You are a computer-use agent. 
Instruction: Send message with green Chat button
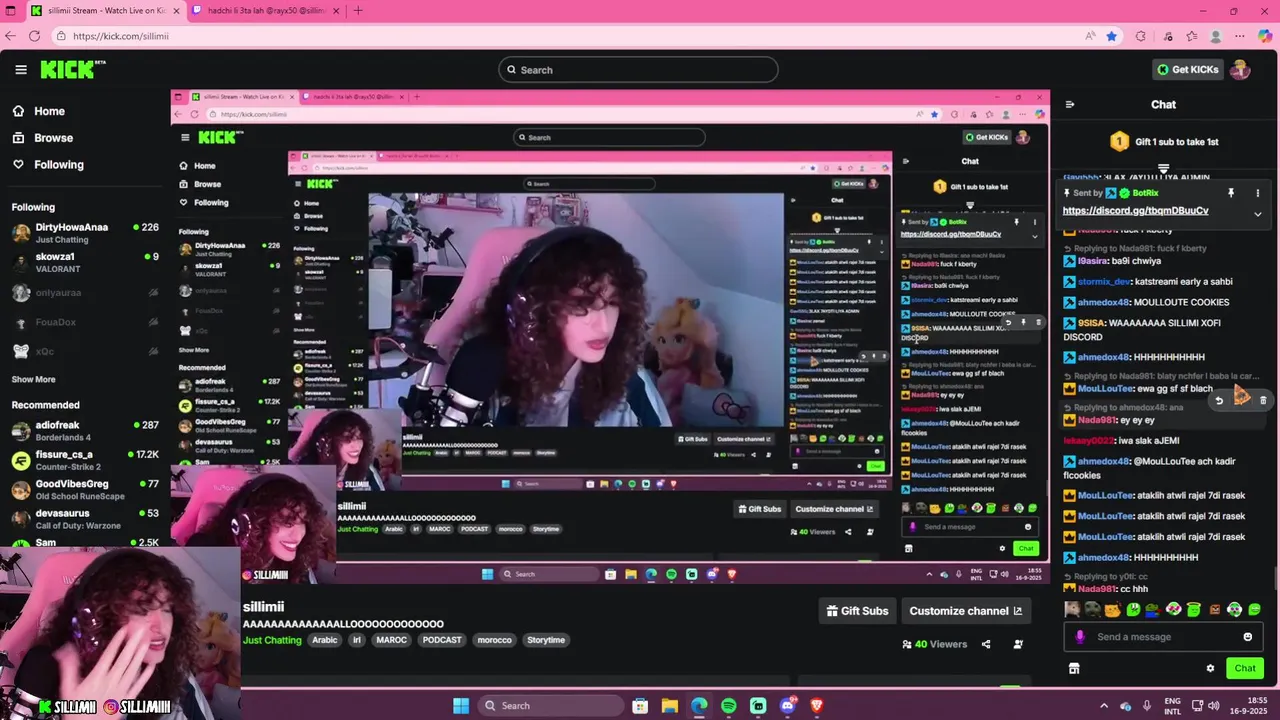(x=1244, y=668)
